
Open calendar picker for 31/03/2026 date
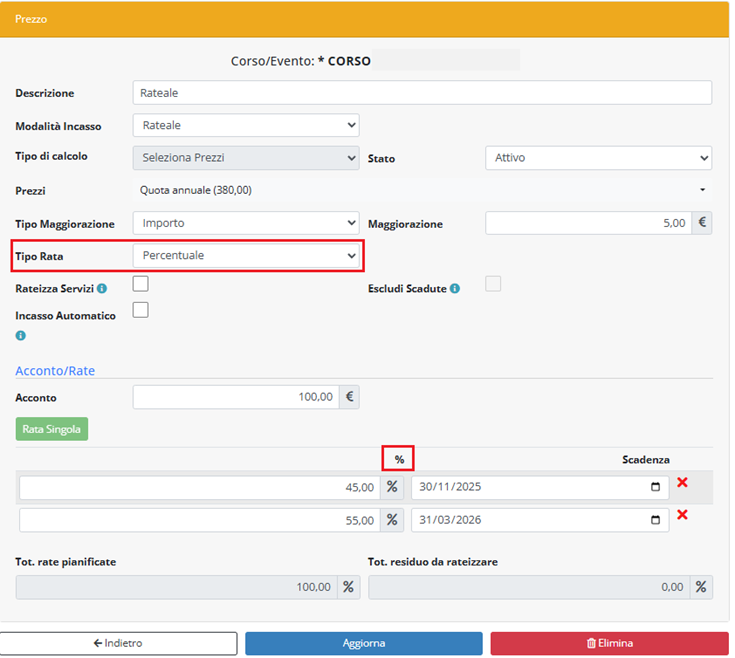655,520
